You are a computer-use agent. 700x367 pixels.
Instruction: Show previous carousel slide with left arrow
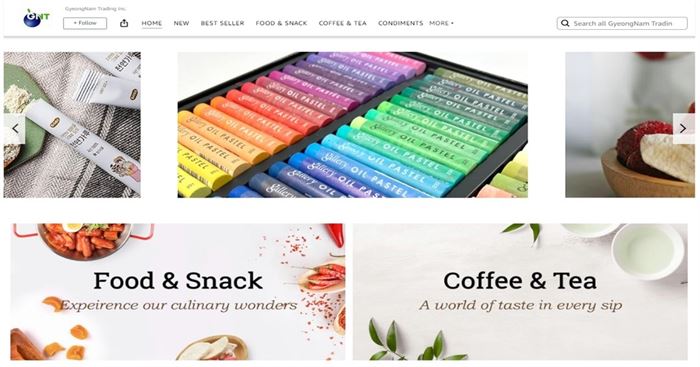pyautogui.click(x=15, y=129)
